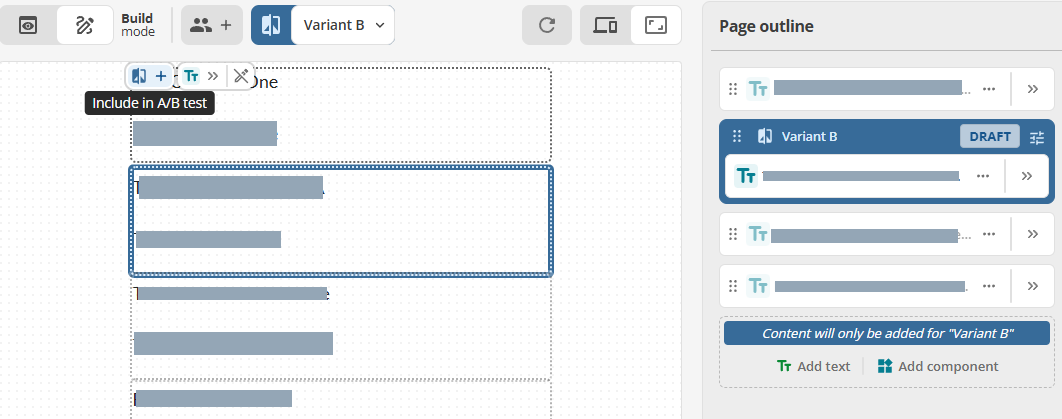The image size is (1062, 419).
Task: Select the responsive device preview icon
Action: 605,26
